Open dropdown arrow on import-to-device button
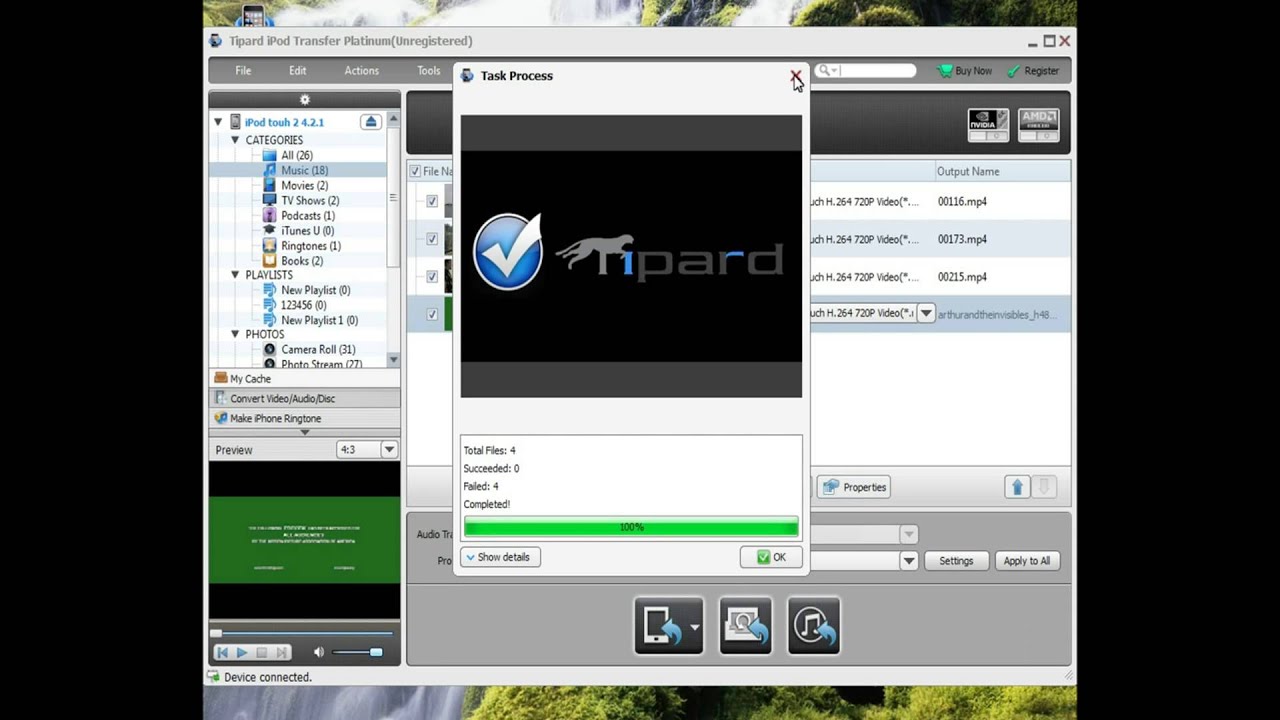The height and width of the screenshot is (720, 1280). (x=695, y=627)
